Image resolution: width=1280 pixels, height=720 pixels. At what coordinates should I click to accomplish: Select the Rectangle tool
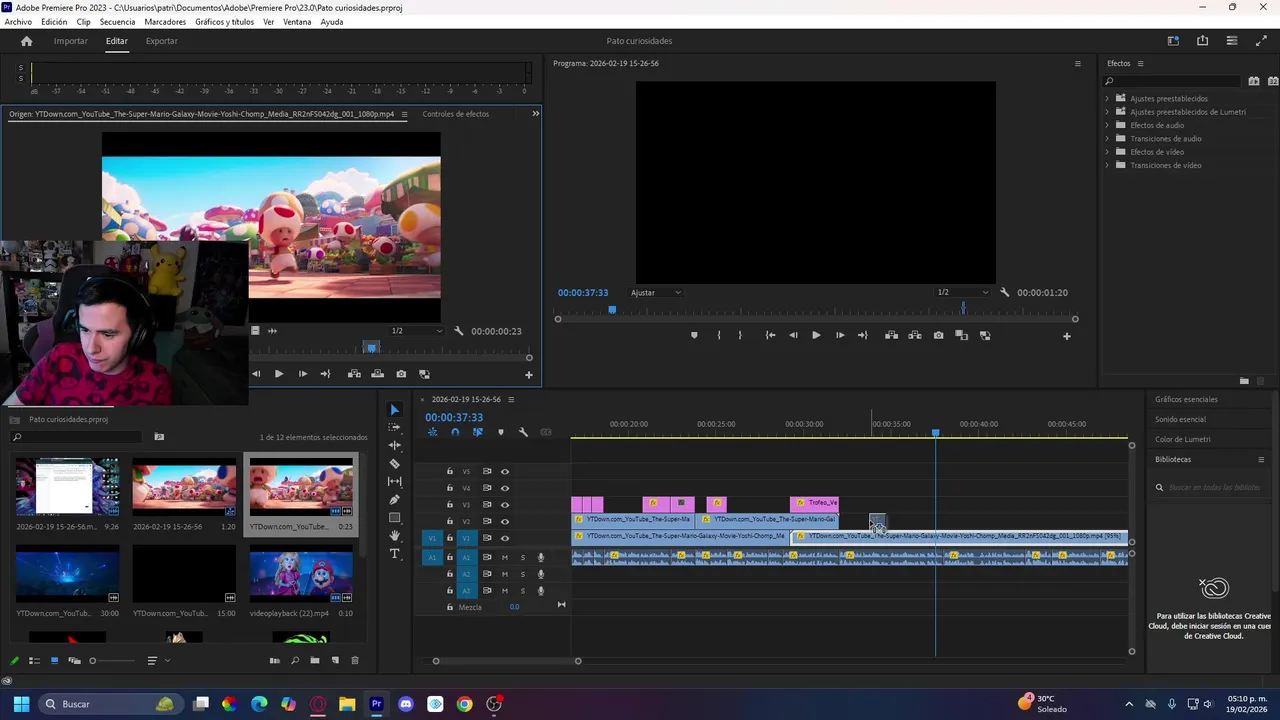click(394, 517)
